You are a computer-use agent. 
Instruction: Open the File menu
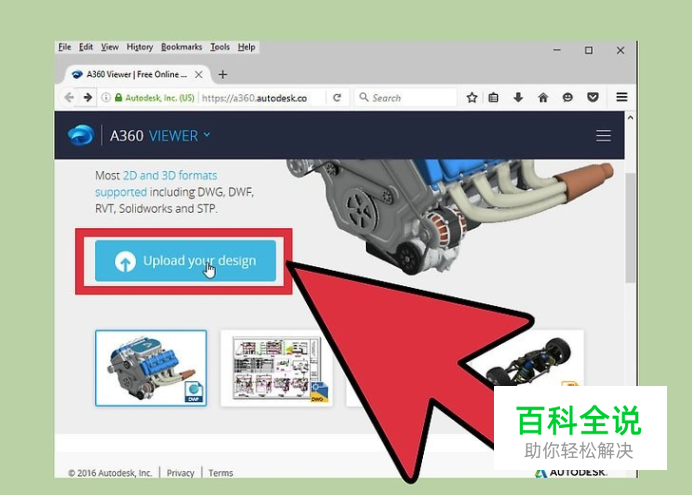[x=64, y=47]
